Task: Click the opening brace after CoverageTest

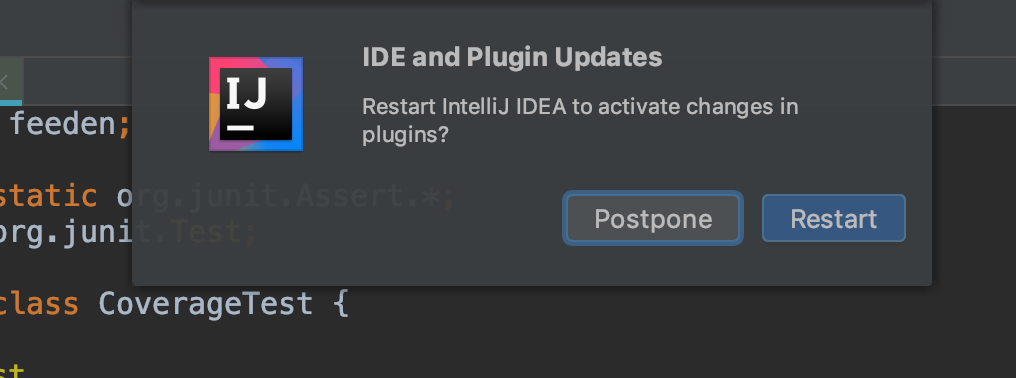Action: click(x=341, y=303)
